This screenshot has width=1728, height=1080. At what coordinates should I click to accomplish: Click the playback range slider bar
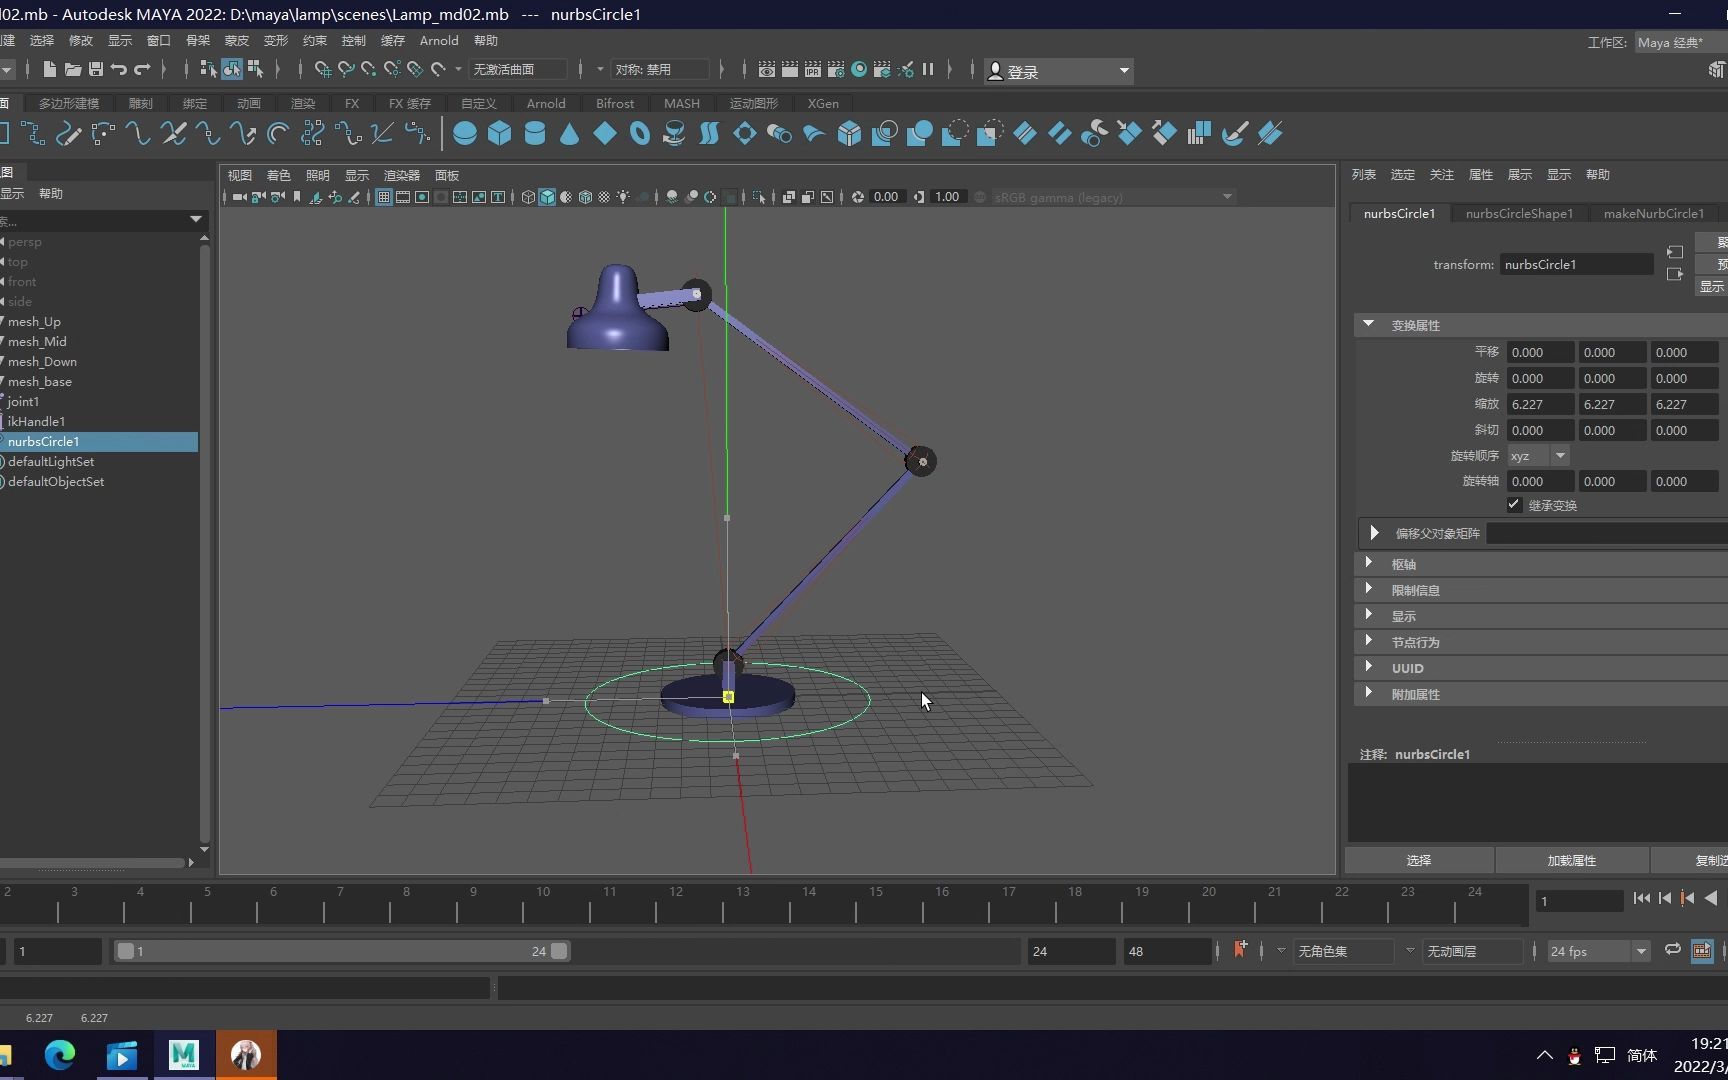point(340,951)
